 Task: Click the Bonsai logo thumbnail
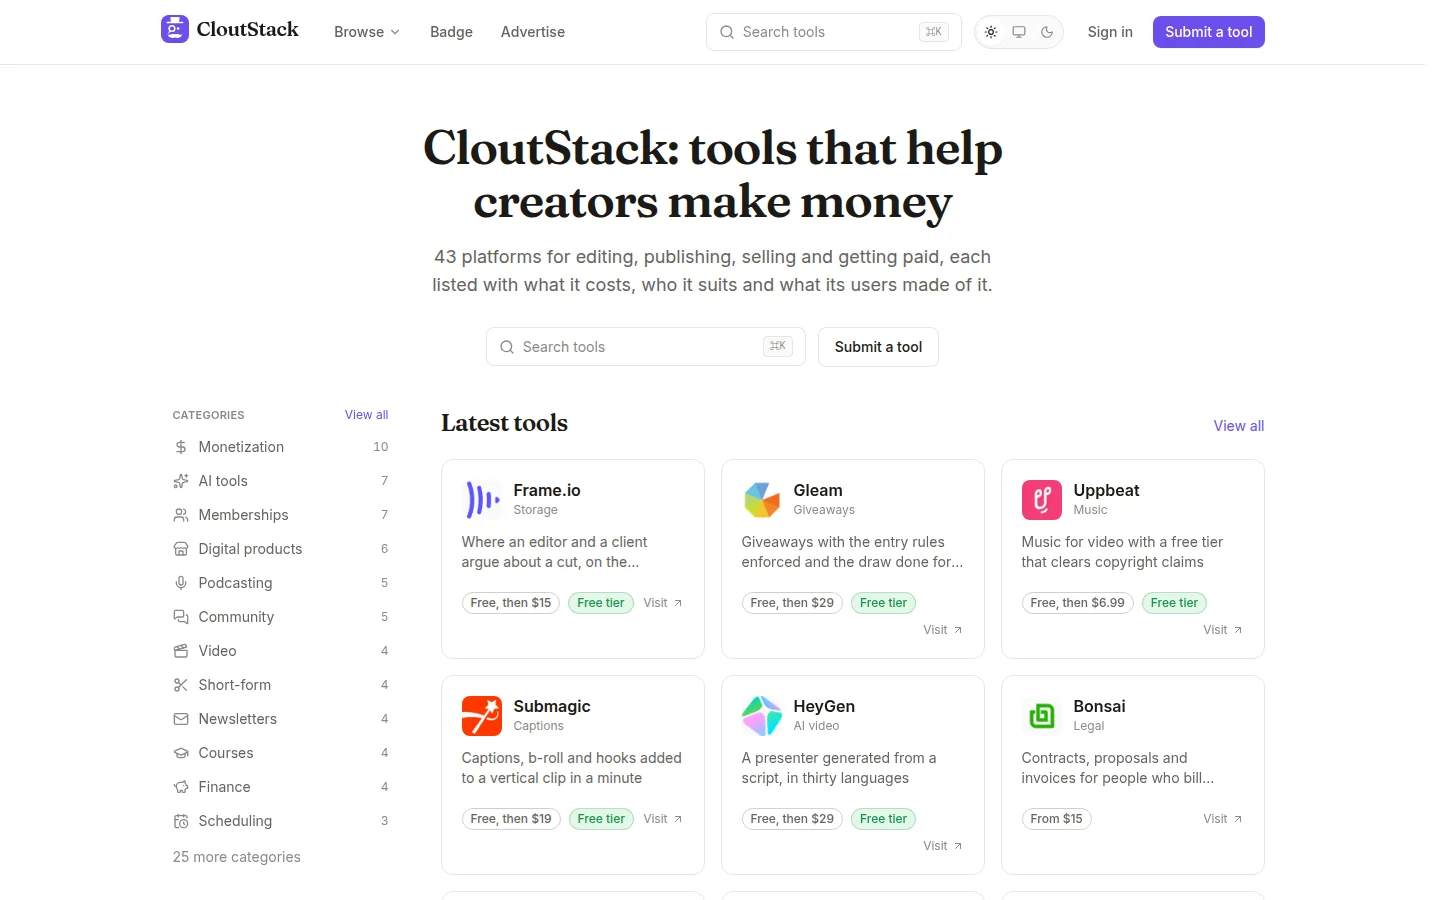pyautogui.click(x=1042, y=716)
